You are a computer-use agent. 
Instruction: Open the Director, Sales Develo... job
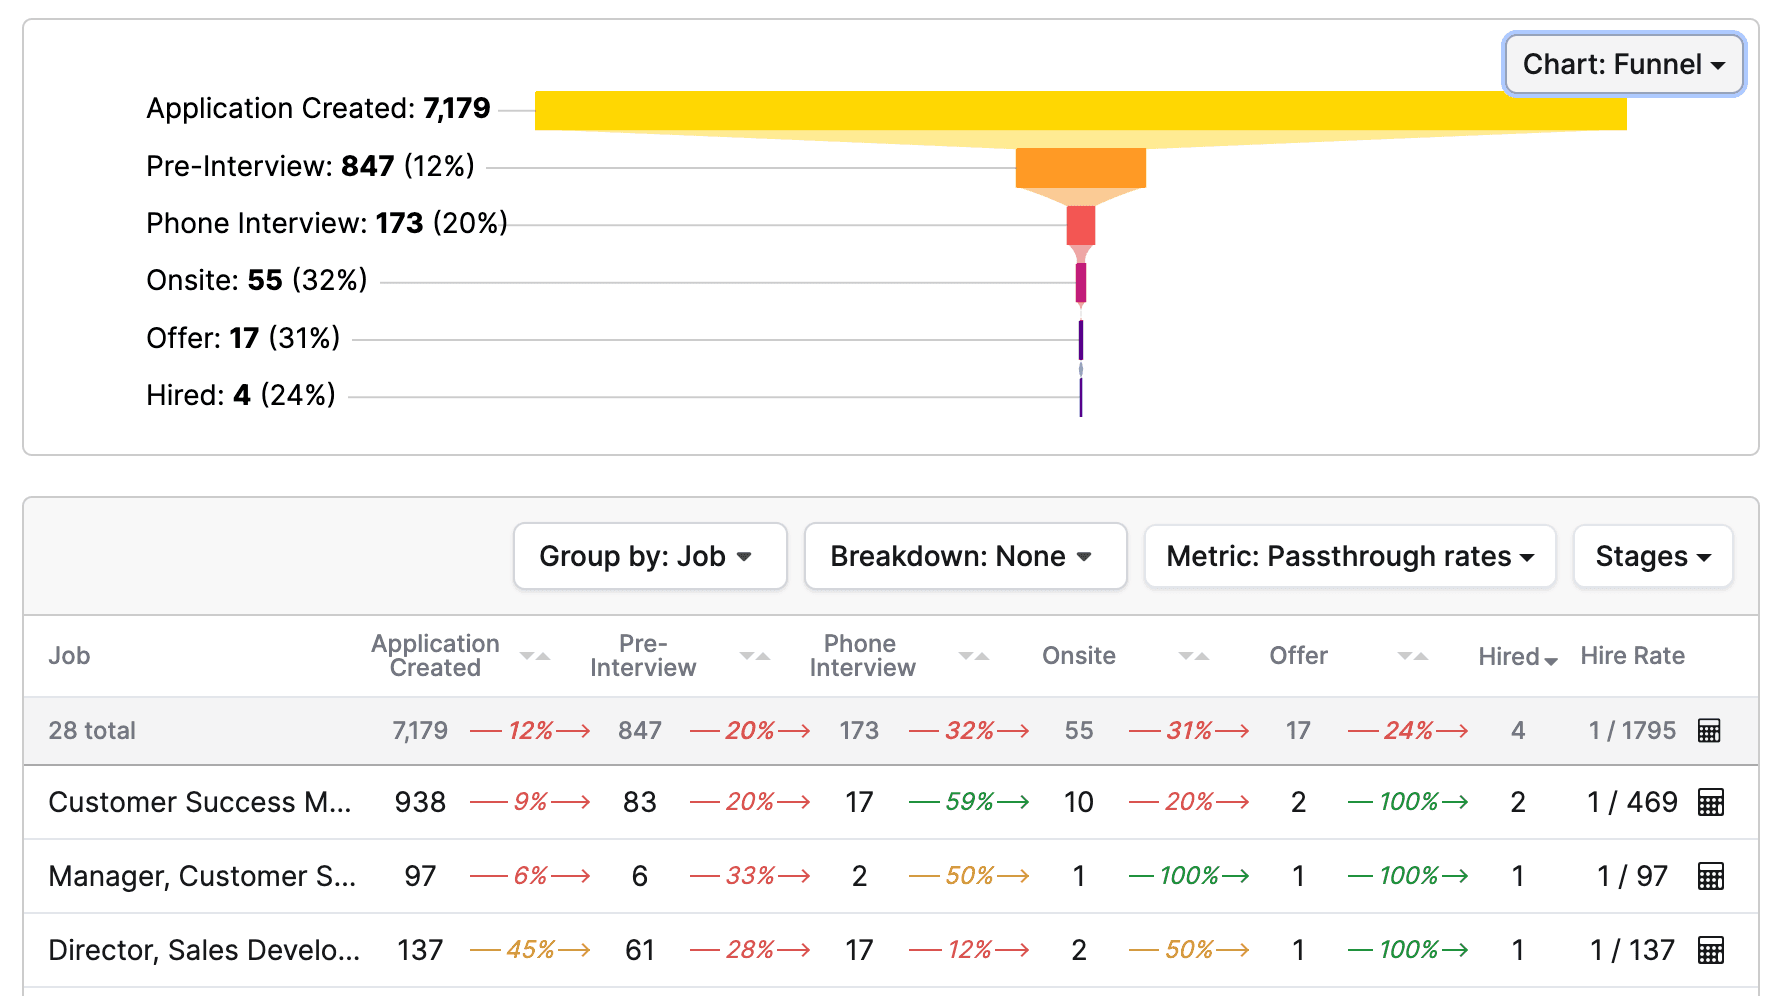coord(203,950)
